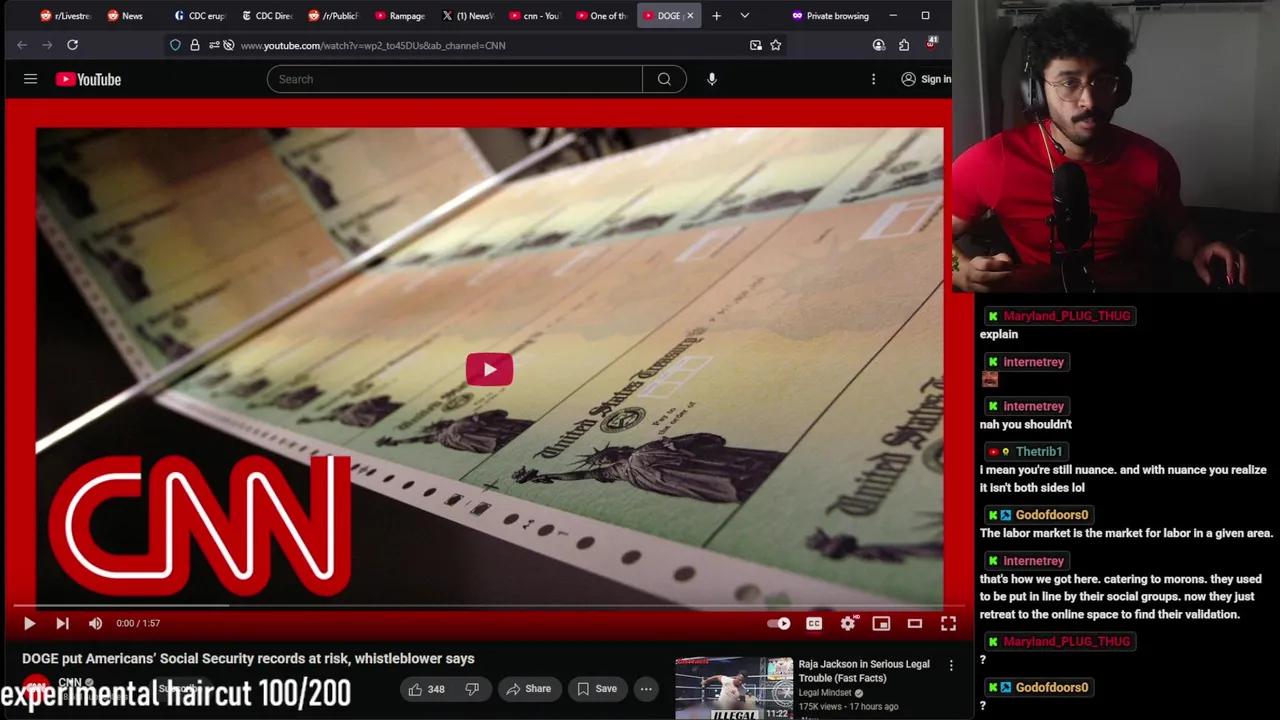
Task: Enter full screen mode
Action: coord(948,623)
